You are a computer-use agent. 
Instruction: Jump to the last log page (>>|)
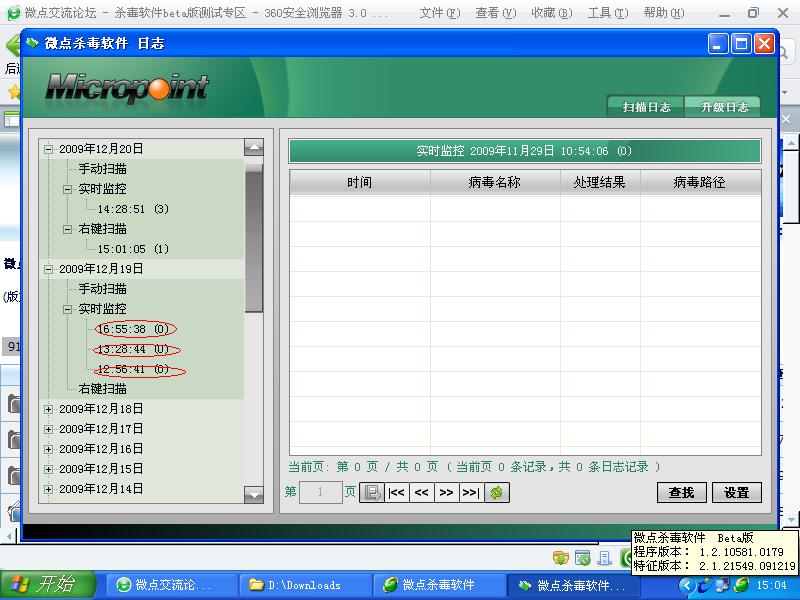click(x=471, y=492)
